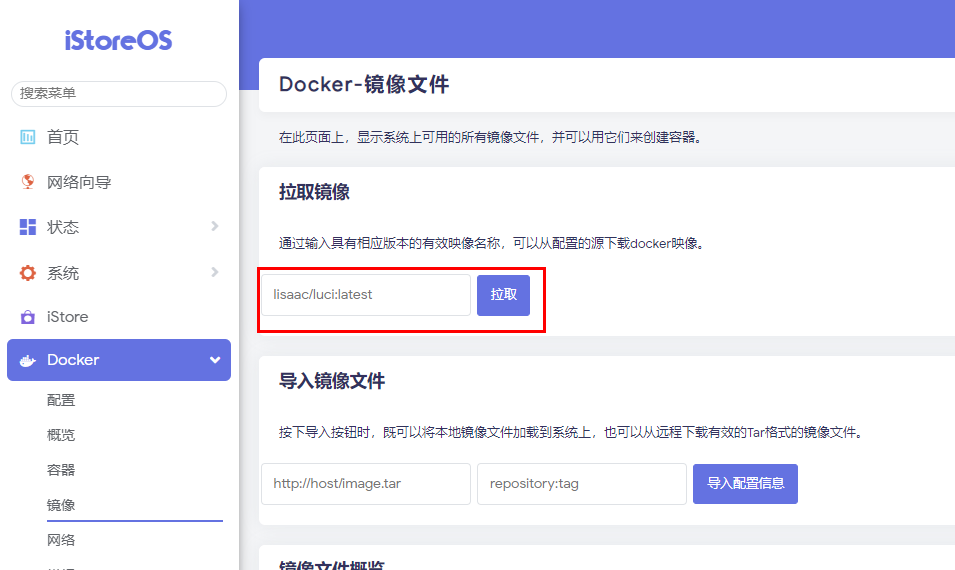Click the system gear icon
Image resolution: width=955 pixels, height=570 pixels.
[27, 273]
